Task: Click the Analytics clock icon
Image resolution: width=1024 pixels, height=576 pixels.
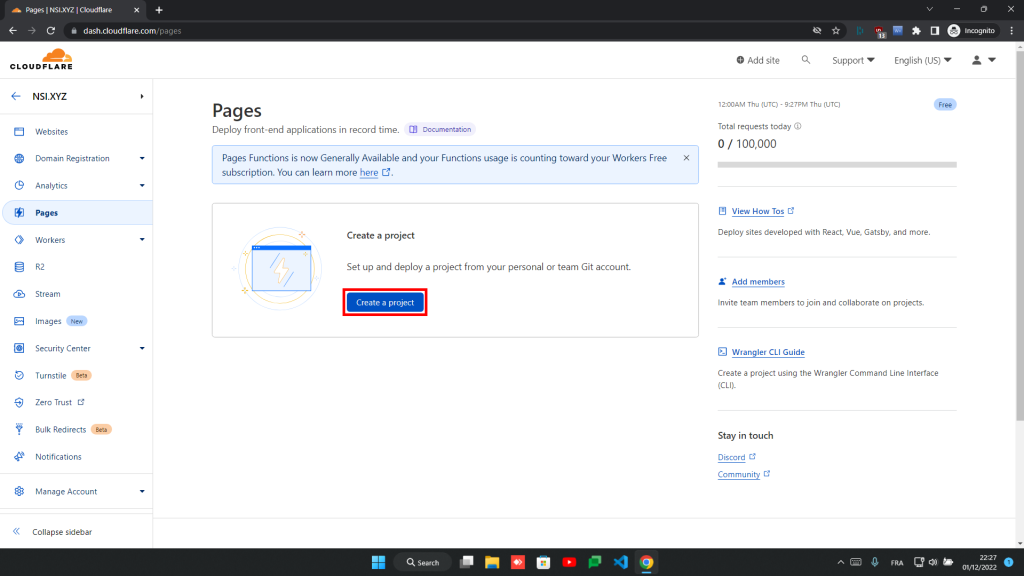Action: 19,185
